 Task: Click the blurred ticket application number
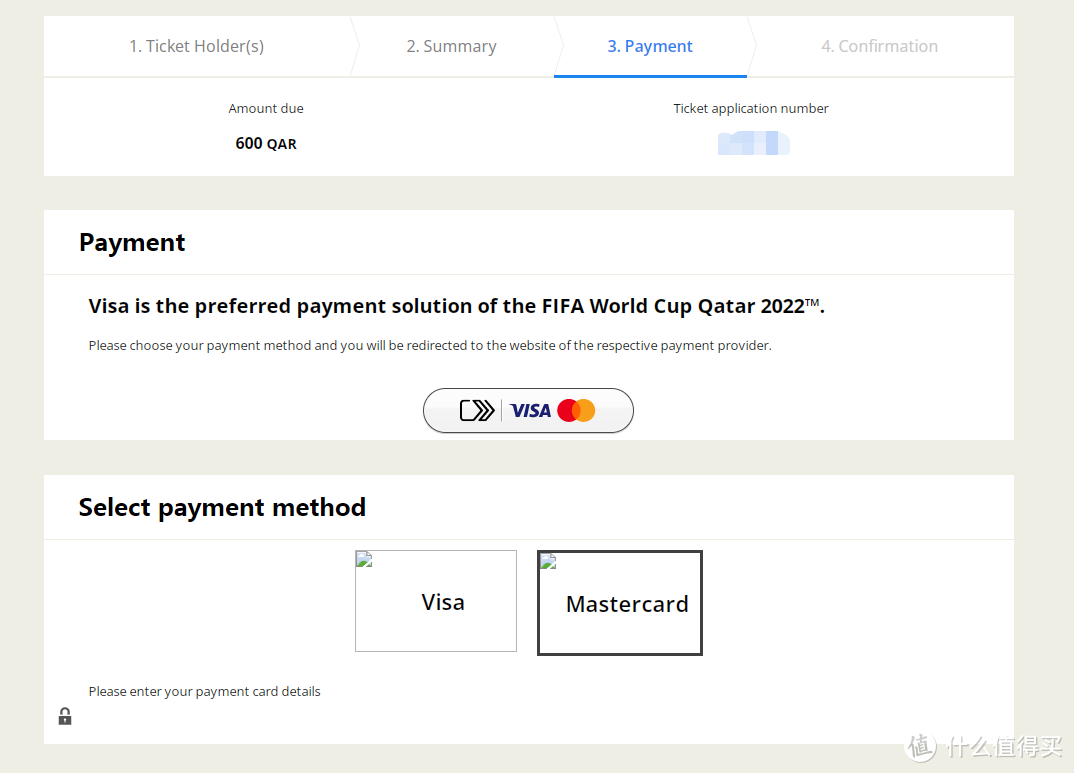(x=753, y=143)
